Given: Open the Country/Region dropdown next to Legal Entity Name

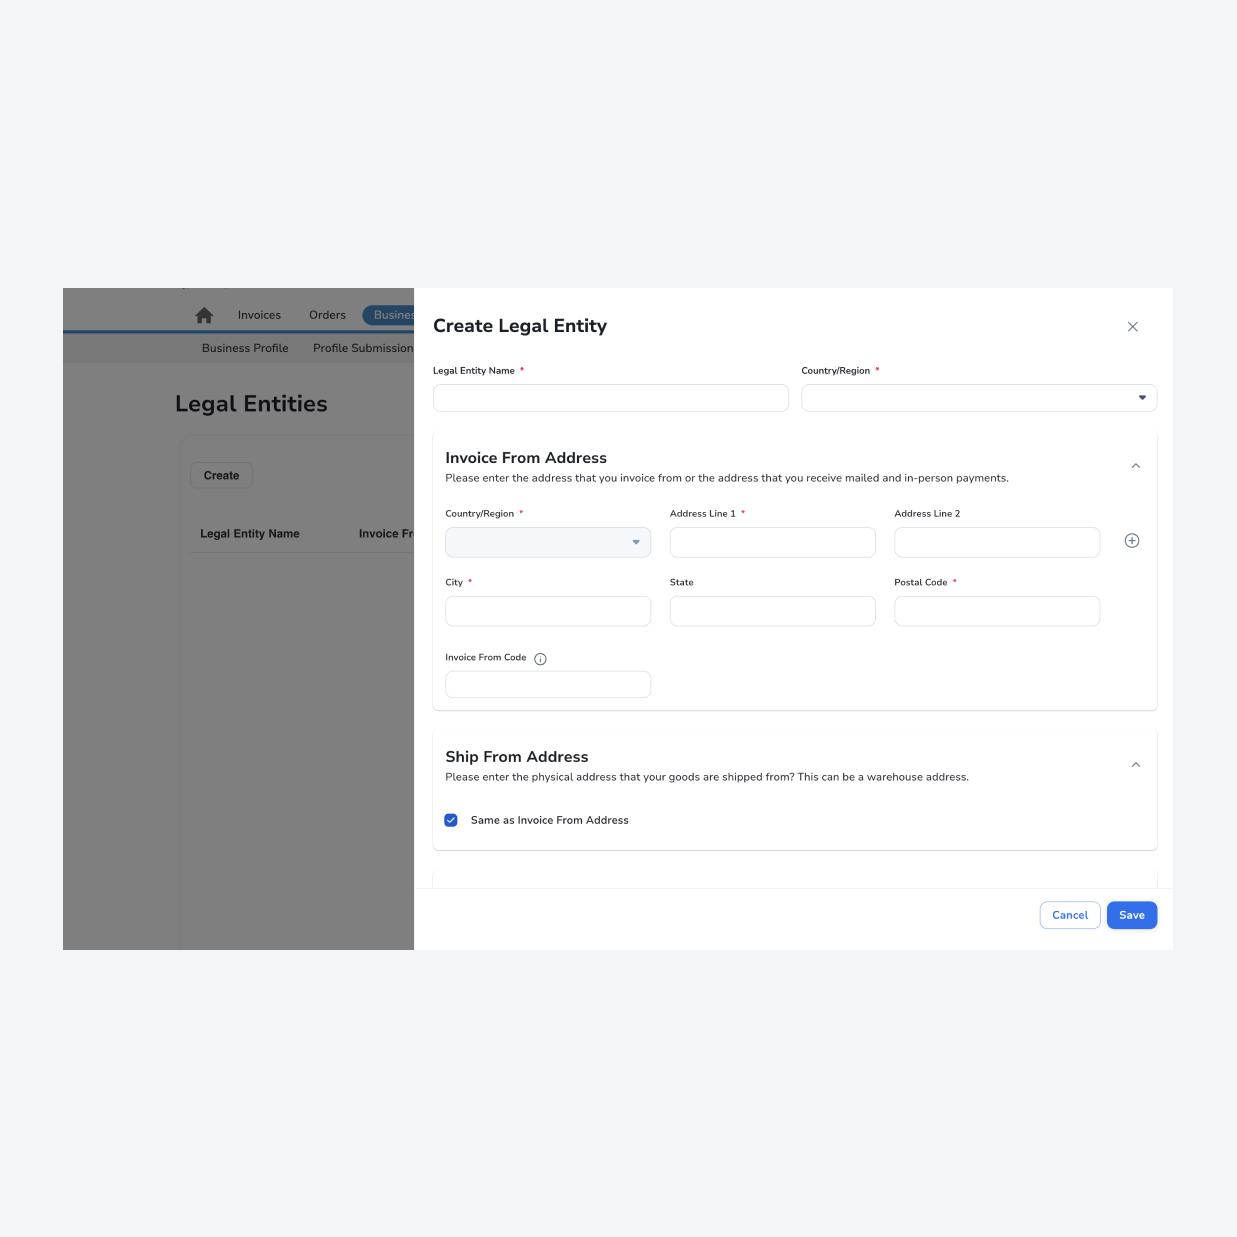Looking at the screenshot, I should click(1141, 397).
